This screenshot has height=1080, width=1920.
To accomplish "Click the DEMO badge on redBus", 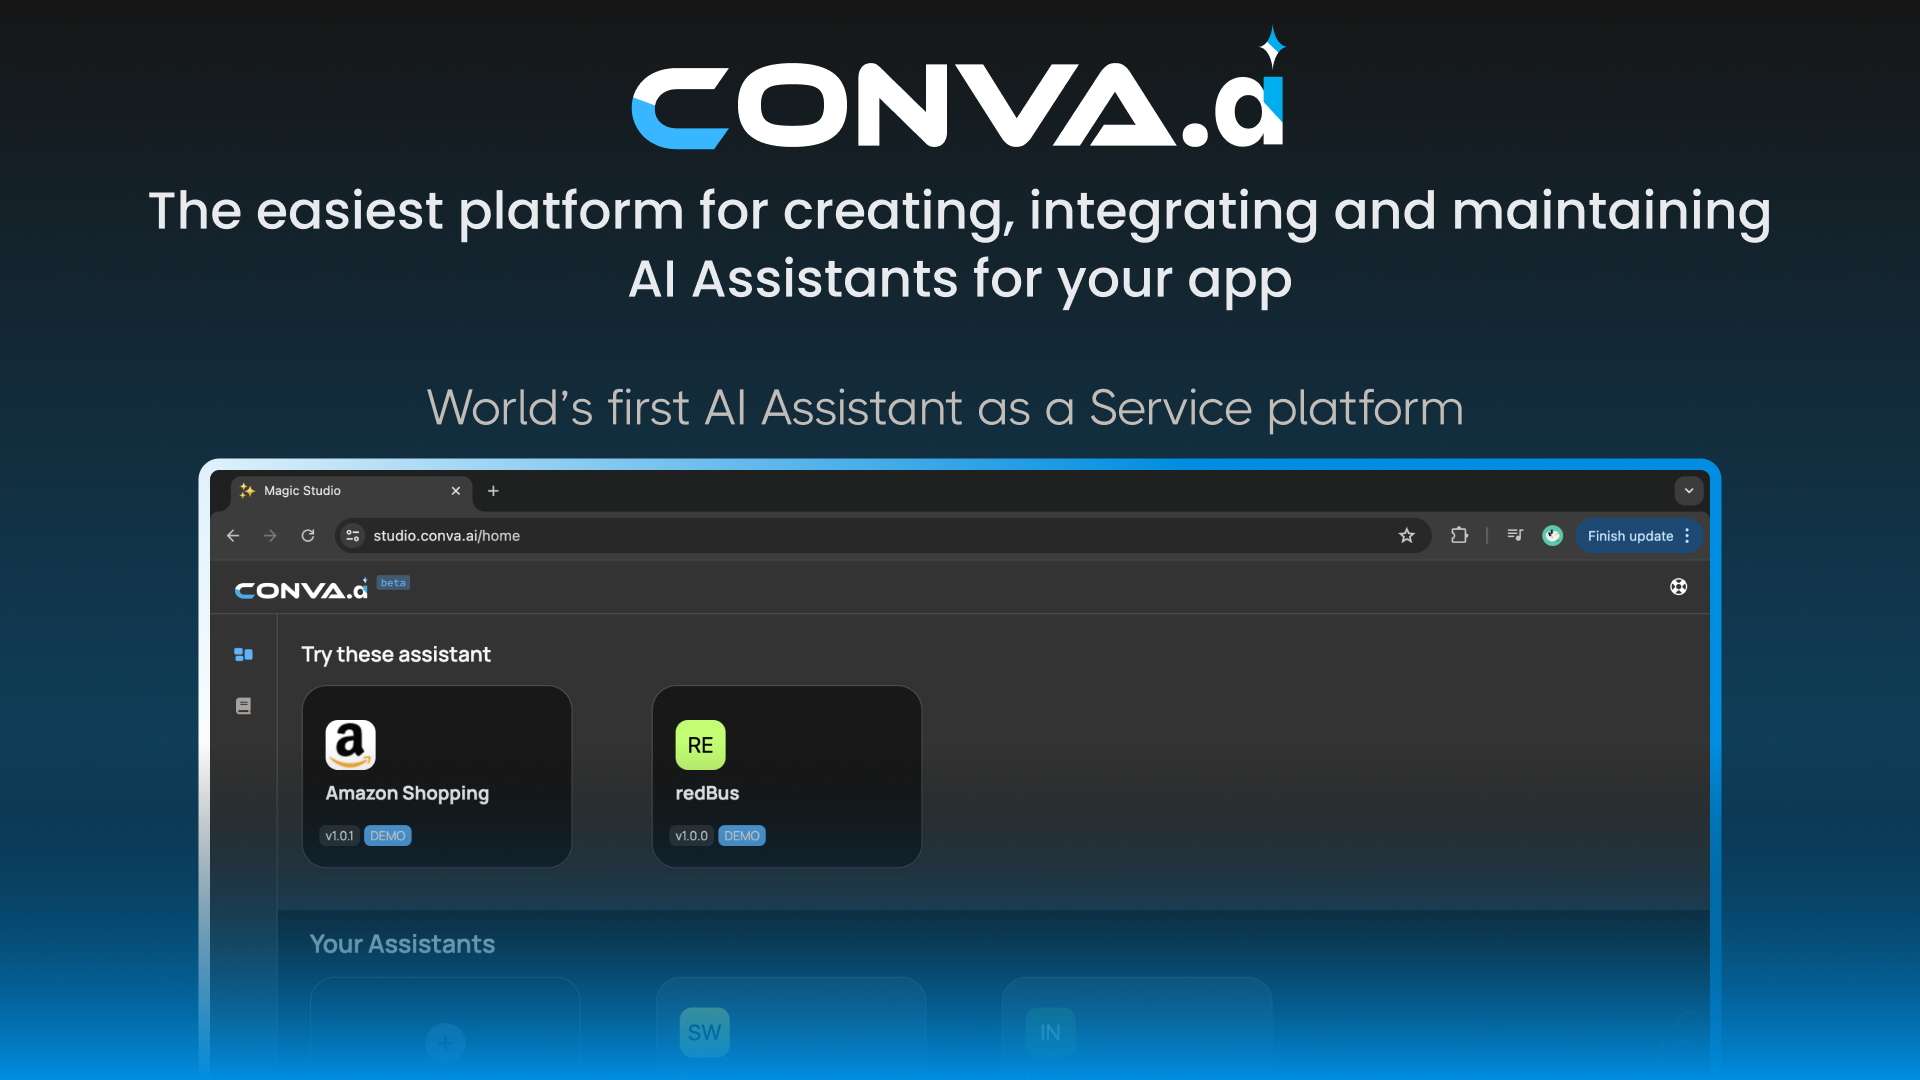I will pos(742,835).
